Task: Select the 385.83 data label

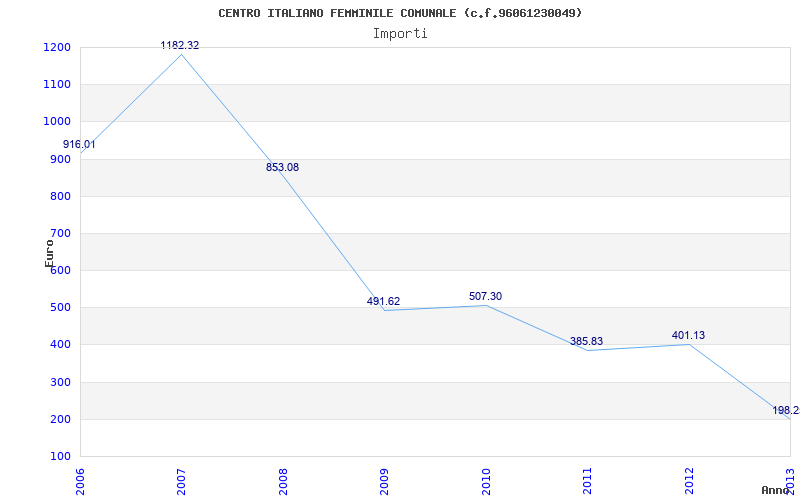Action: coord(586,342)
